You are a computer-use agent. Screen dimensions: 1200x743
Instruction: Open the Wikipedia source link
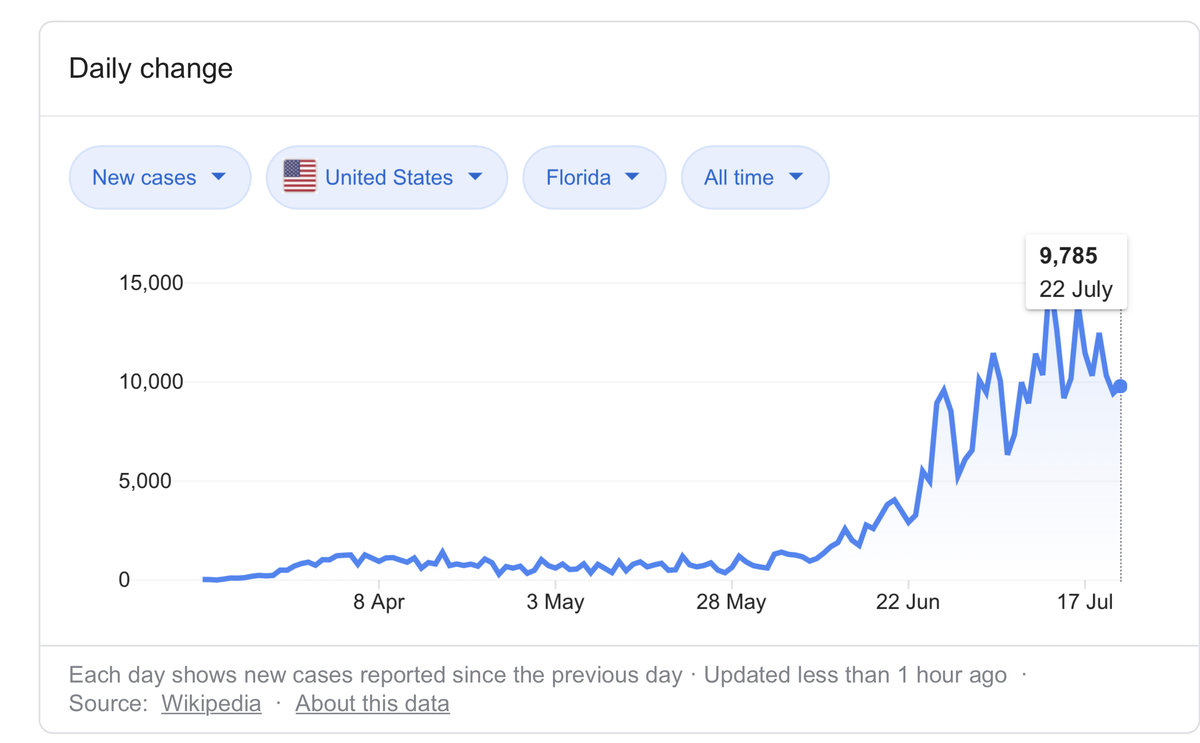pos(211,703)
